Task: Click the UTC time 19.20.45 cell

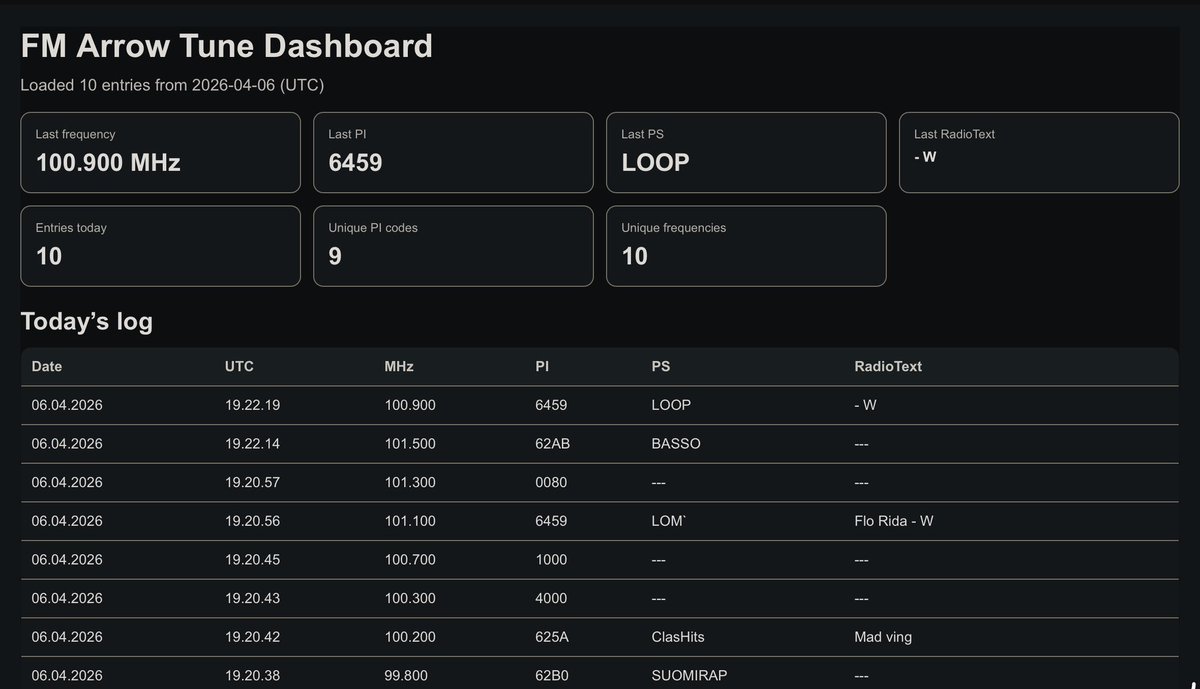Action: tap(253, 559)
